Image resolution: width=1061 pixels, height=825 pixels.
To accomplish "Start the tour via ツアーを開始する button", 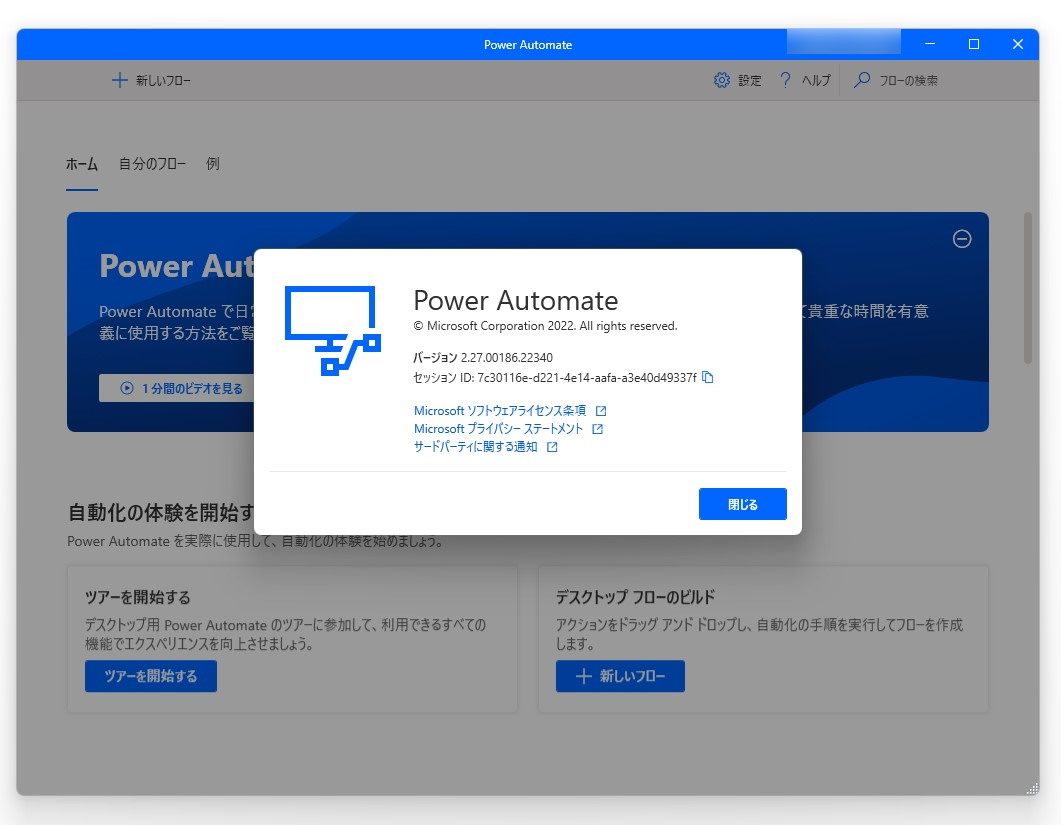I will (150, 676).
